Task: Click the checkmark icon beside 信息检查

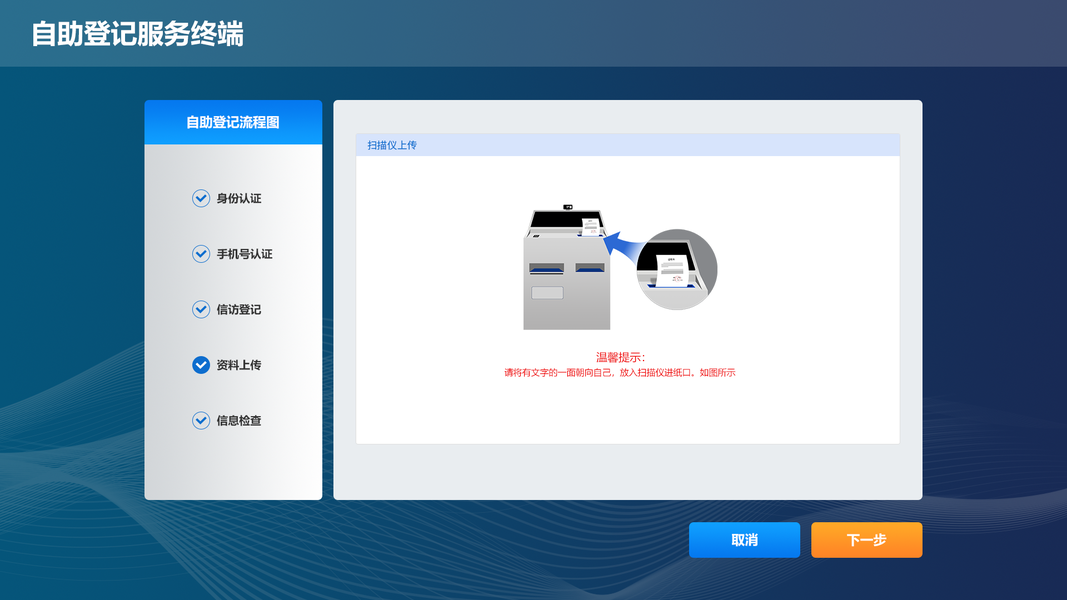Action: point(201,420)
